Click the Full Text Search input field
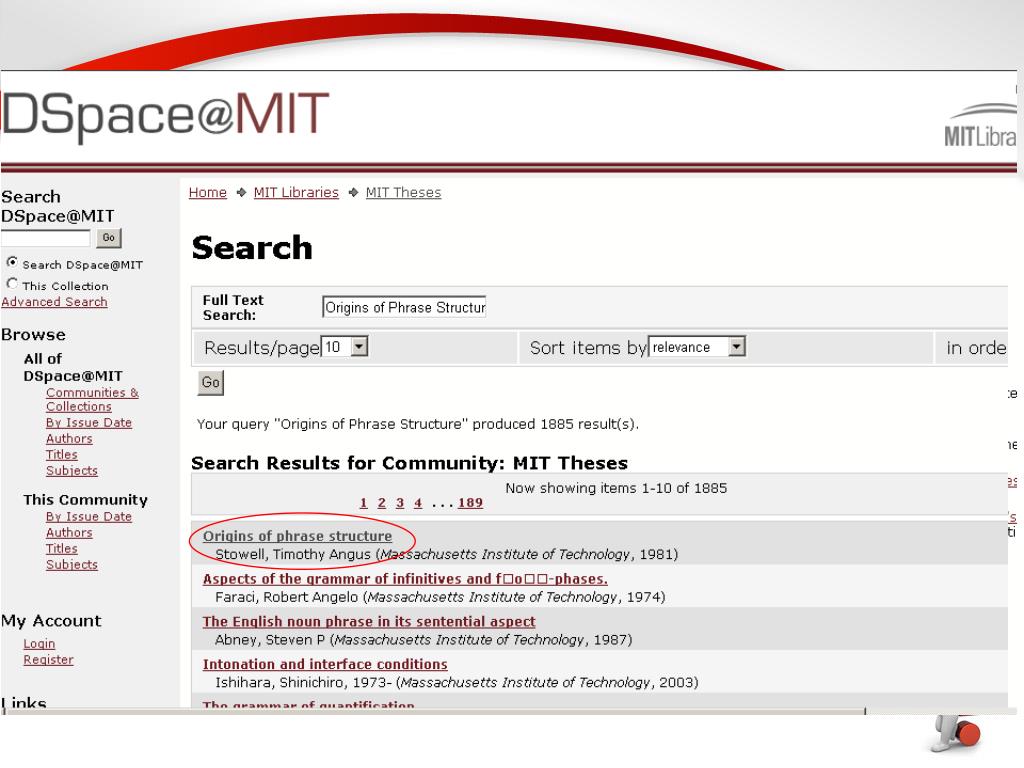Image resolution: width=1024 pixels, height=768 pixels. pos(404,307)
